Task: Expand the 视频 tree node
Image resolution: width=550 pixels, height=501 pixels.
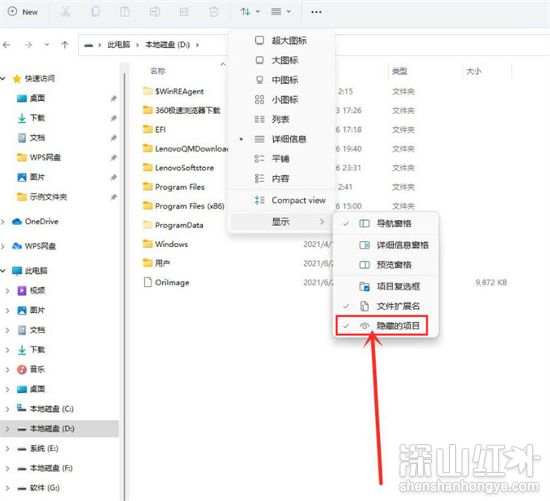Action: (x=7, y=290)
